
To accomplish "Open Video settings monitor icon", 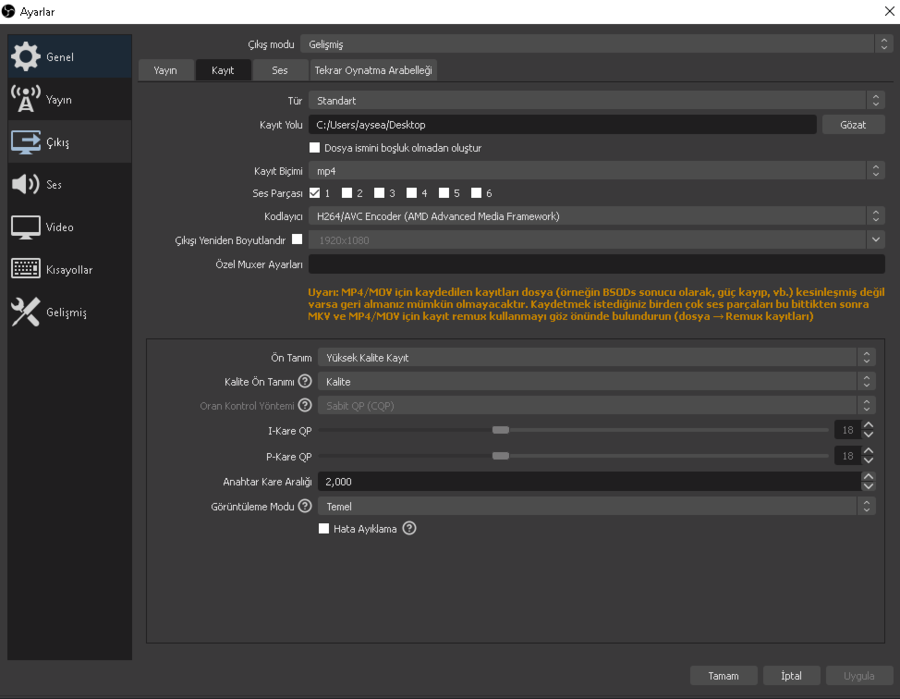I will coord(26,227).
